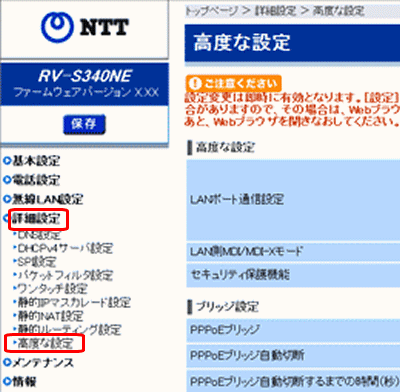Viewport: 400px width, 392px height.
Task: Click the PPPoEブリッジ row label
Action: (x=225, y=330)
